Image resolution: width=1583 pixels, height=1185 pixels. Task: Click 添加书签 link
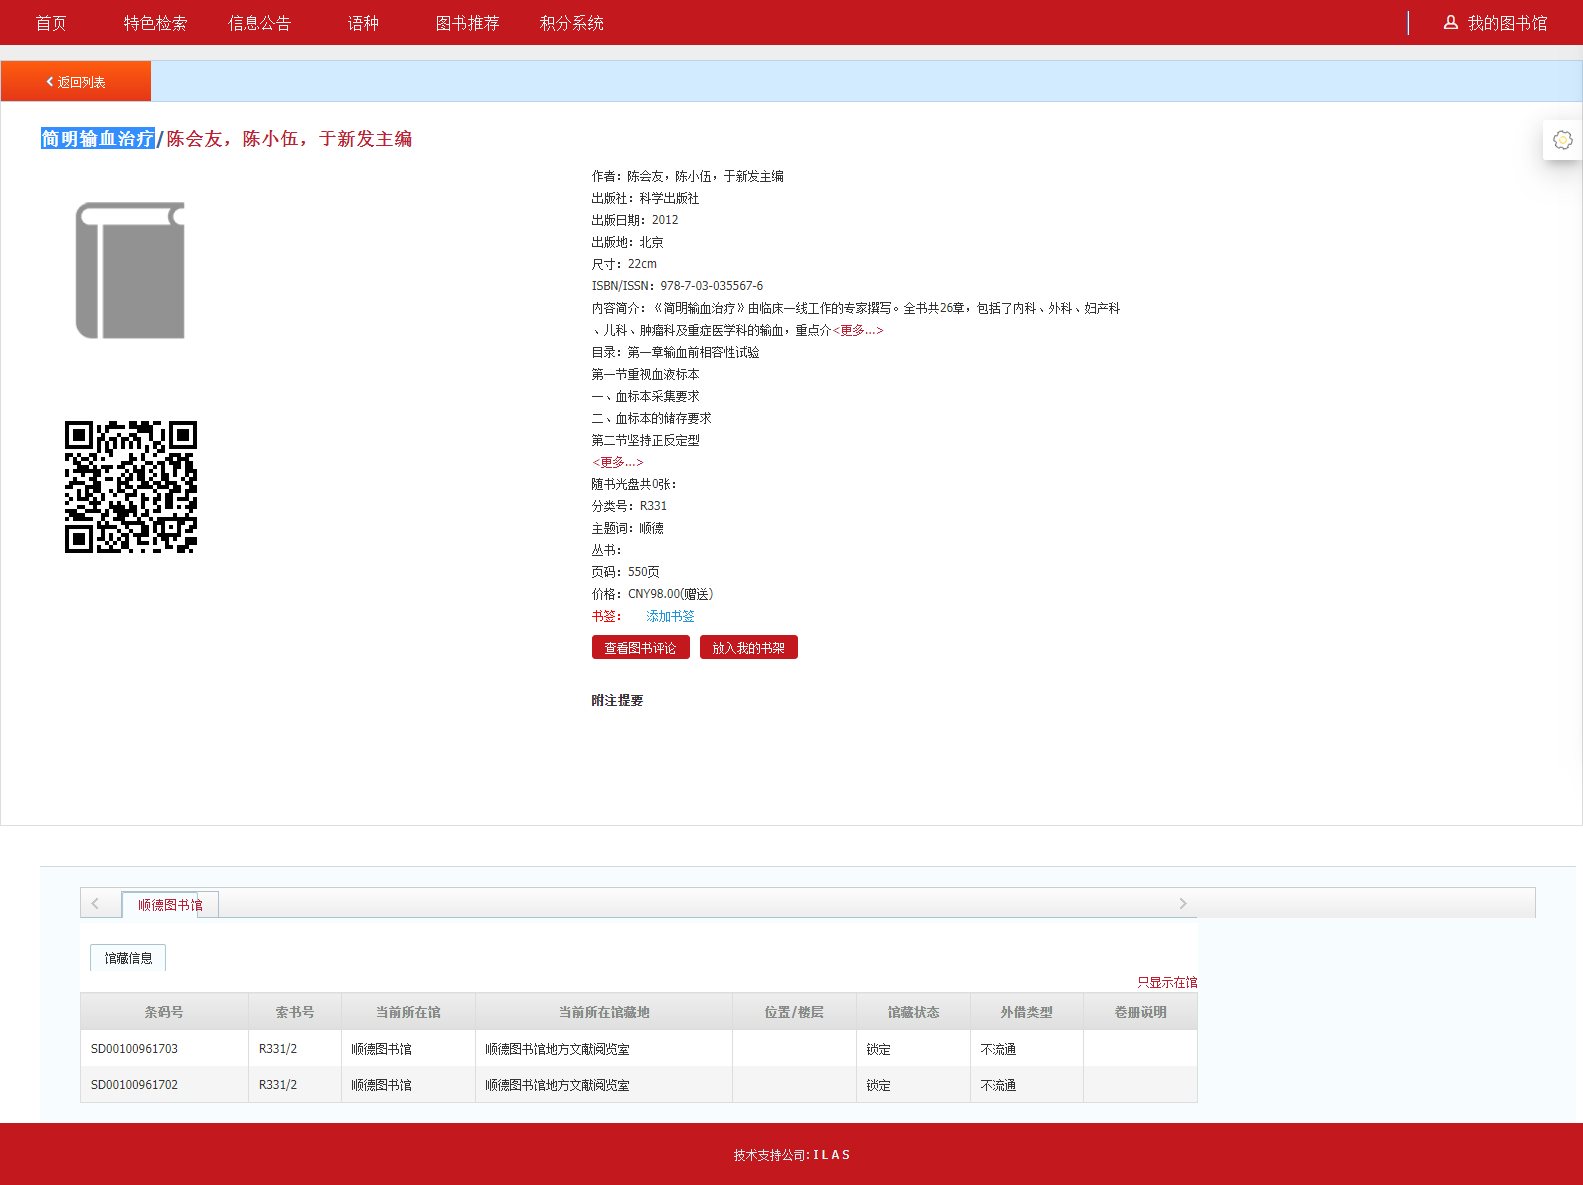[670, 616]
